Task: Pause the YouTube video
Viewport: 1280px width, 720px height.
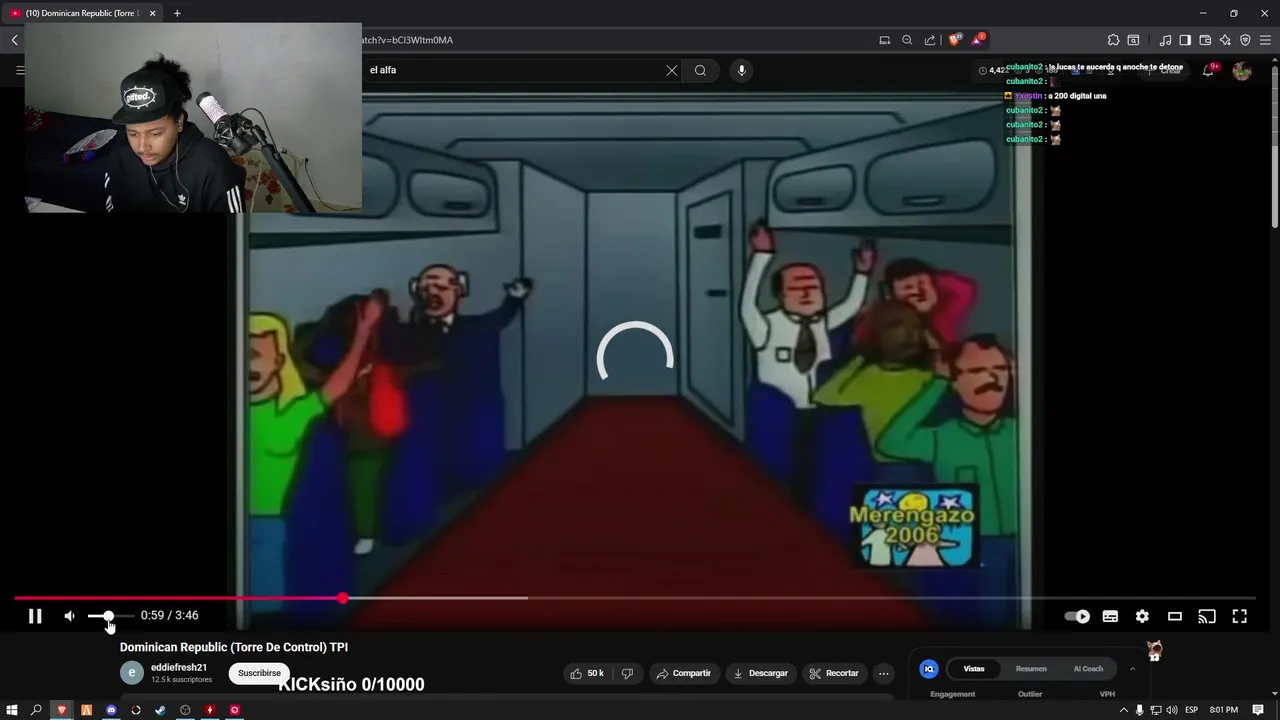Action: (35, 616)
